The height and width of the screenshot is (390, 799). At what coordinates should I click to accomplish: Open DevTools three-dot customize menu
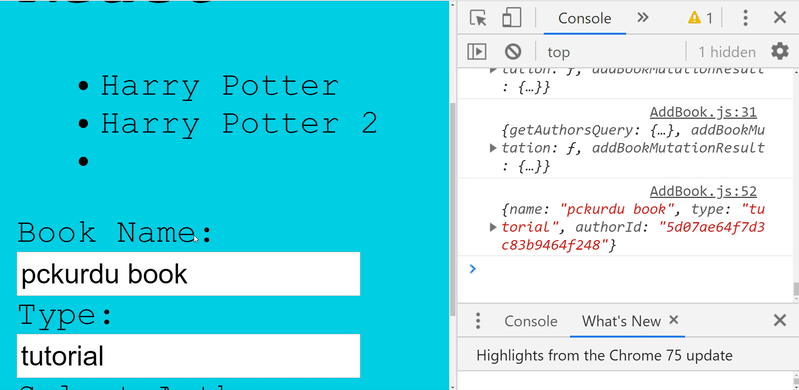pos(745,18)
